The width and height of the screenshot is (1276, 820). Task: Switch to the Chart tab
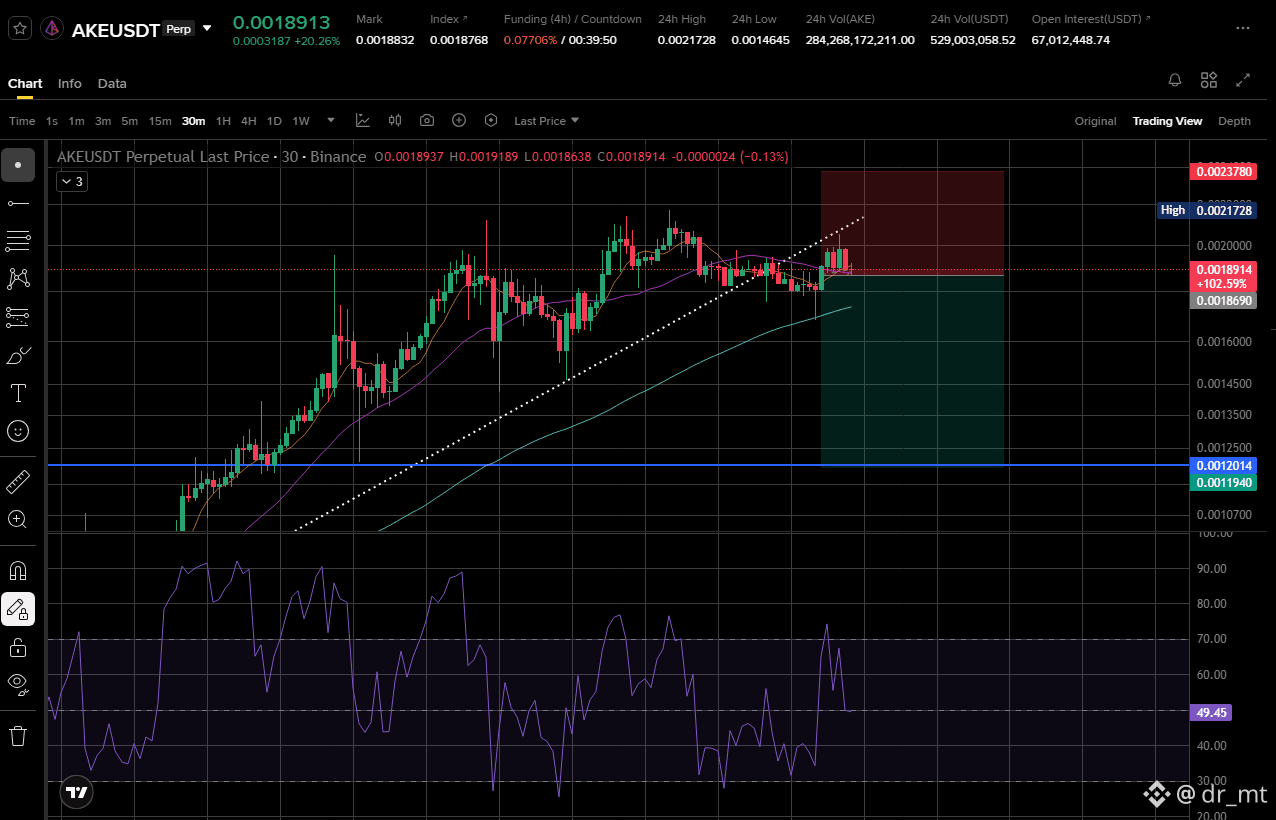coord(25,83)
